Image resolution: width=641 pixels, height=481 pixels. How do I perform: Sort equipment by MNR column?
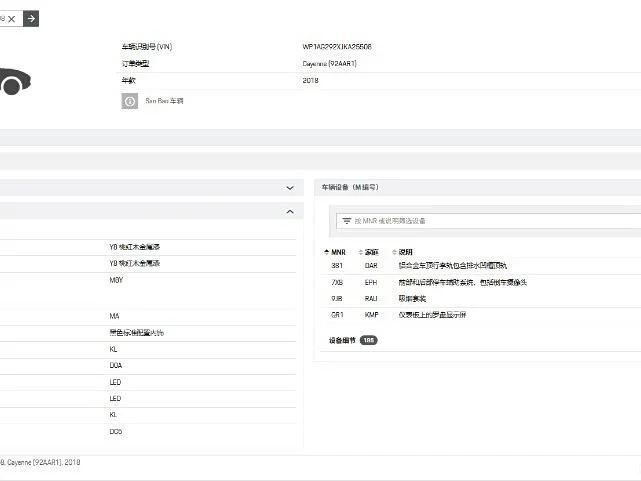point(335,252)
